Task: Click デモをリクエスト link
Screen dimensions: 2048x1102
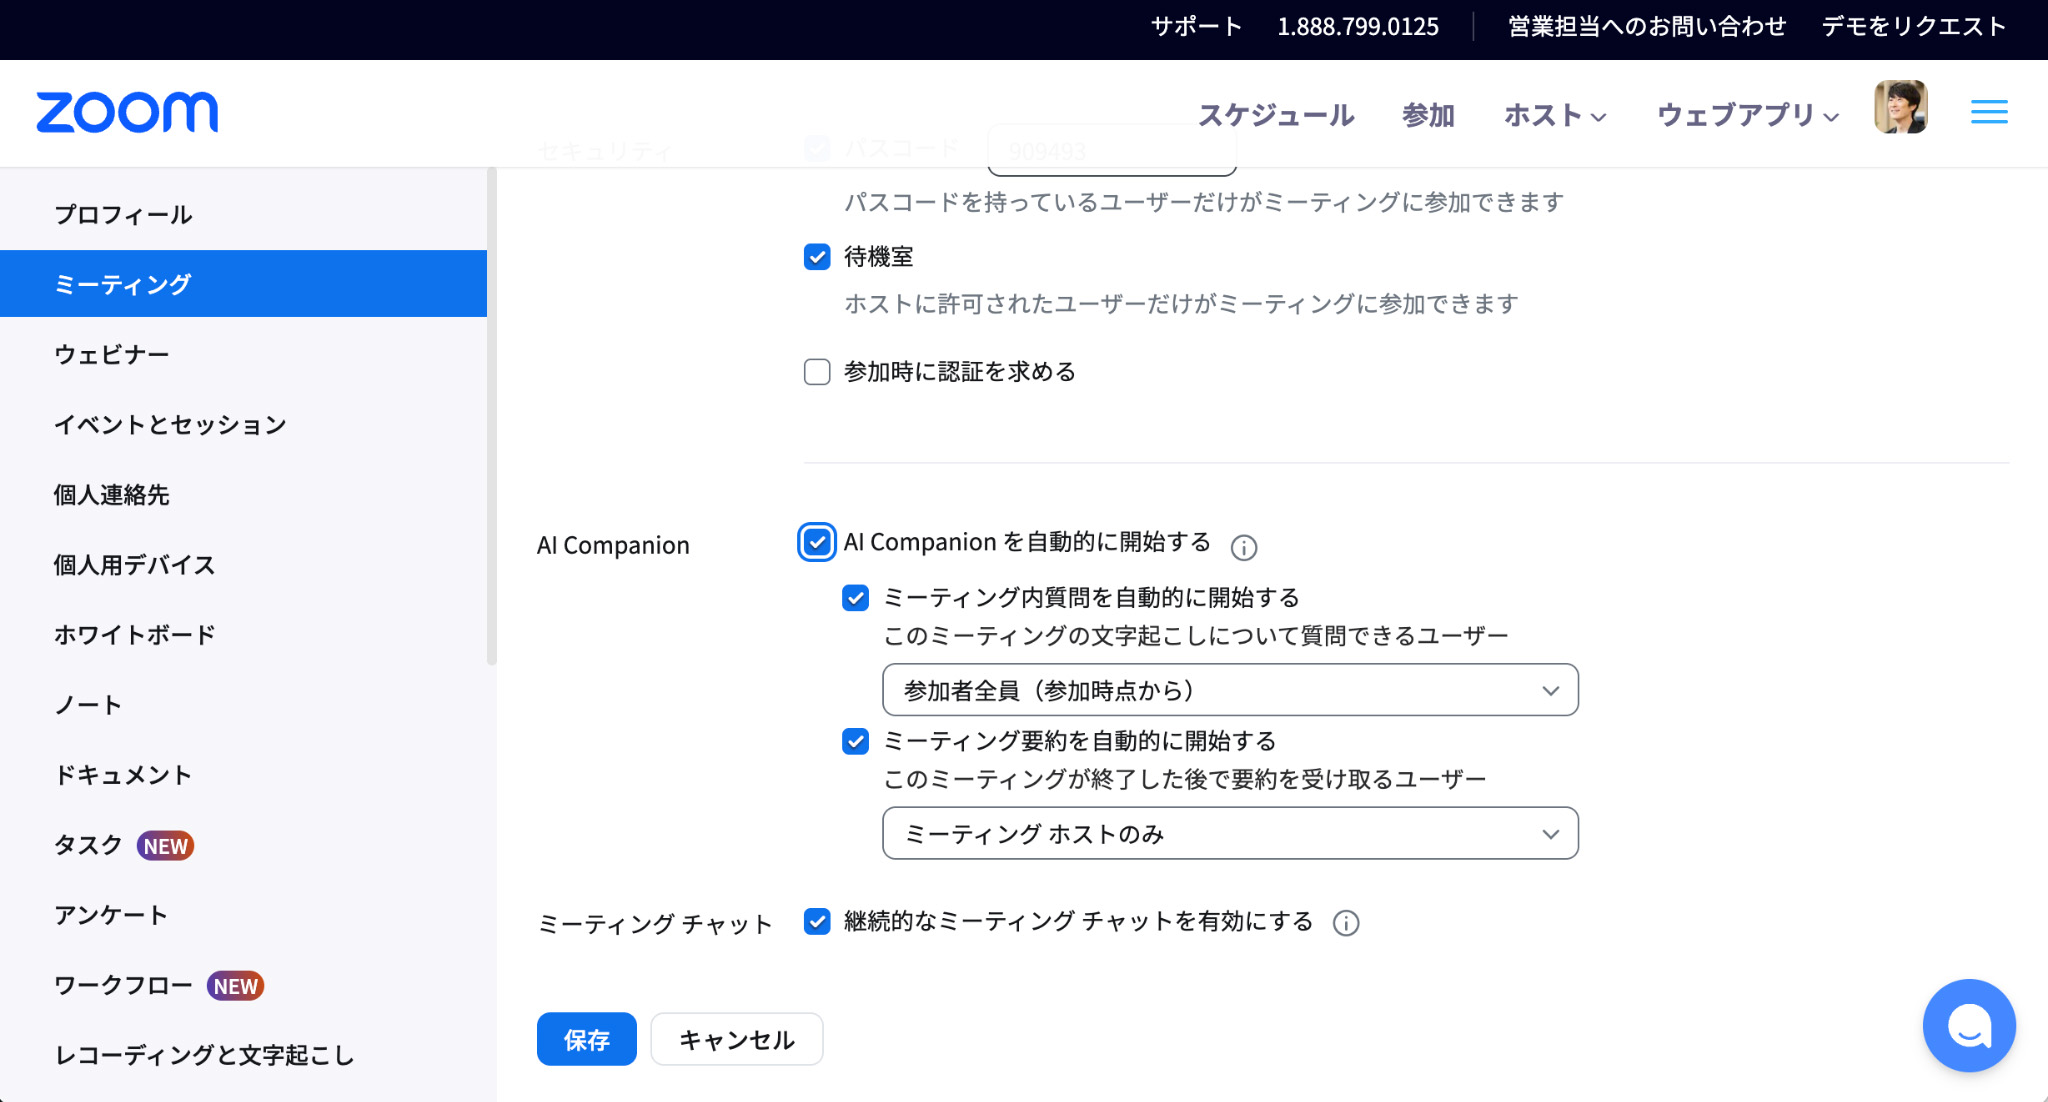Action: click(x=1914, y=26)
